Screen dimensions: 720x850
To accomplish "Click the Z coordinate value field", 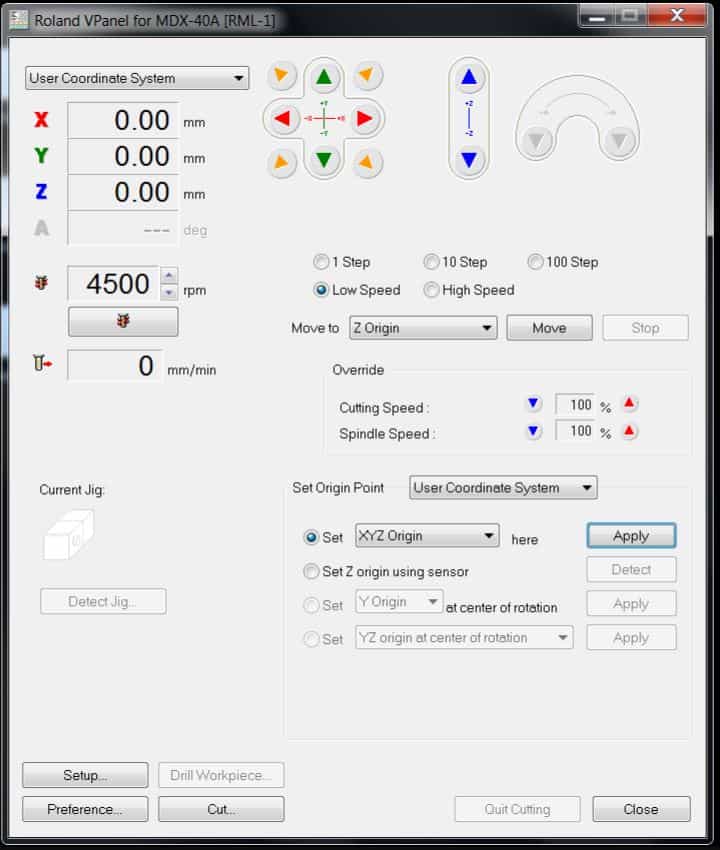I will (123, 192).
